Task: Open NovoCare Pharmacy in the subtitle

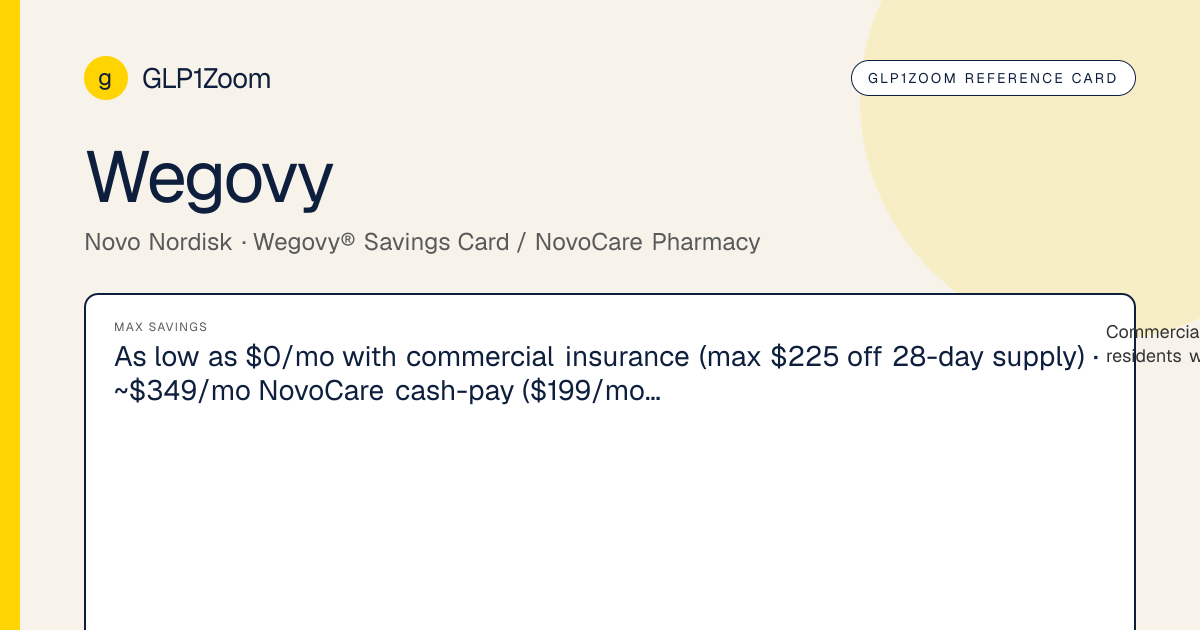Action: pyautogui.click(x=648, y=242)
